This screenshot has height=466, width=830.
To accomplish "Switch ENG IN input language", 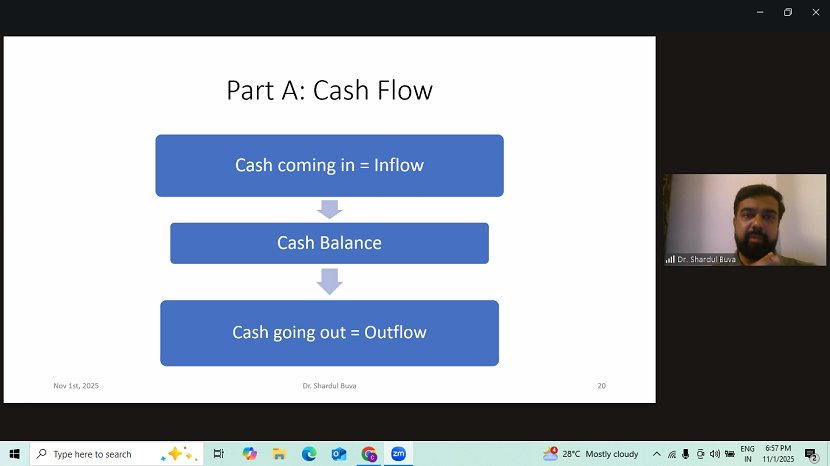I will click(747, 454).
